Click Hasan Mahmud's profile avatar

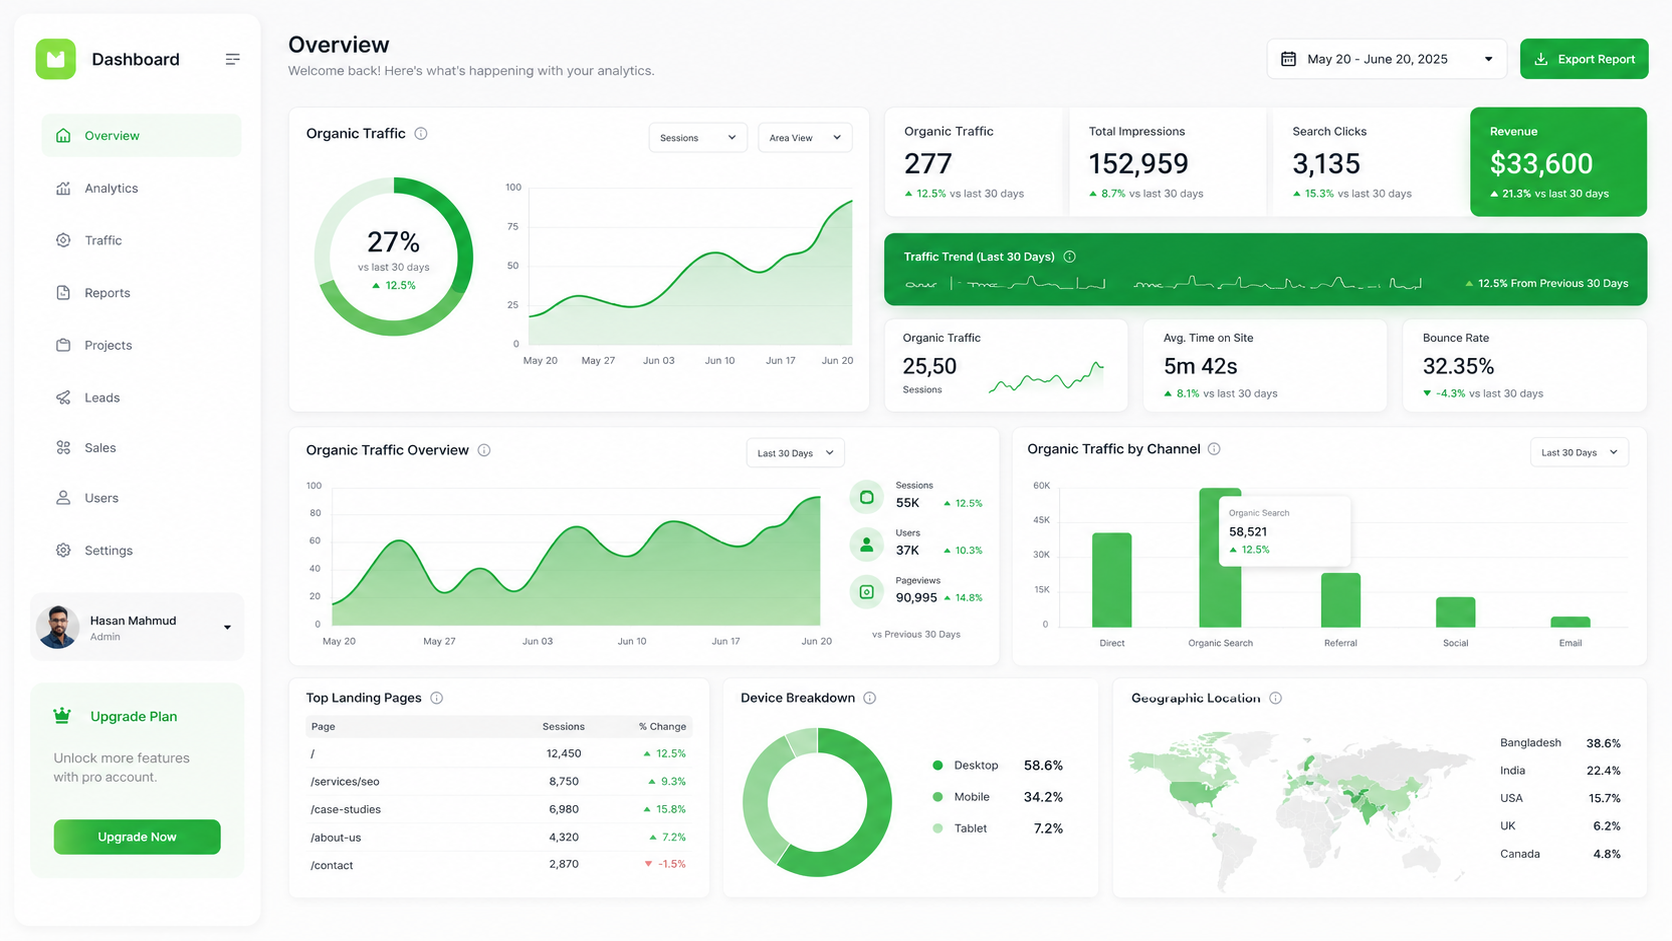[x=58, y=627]
